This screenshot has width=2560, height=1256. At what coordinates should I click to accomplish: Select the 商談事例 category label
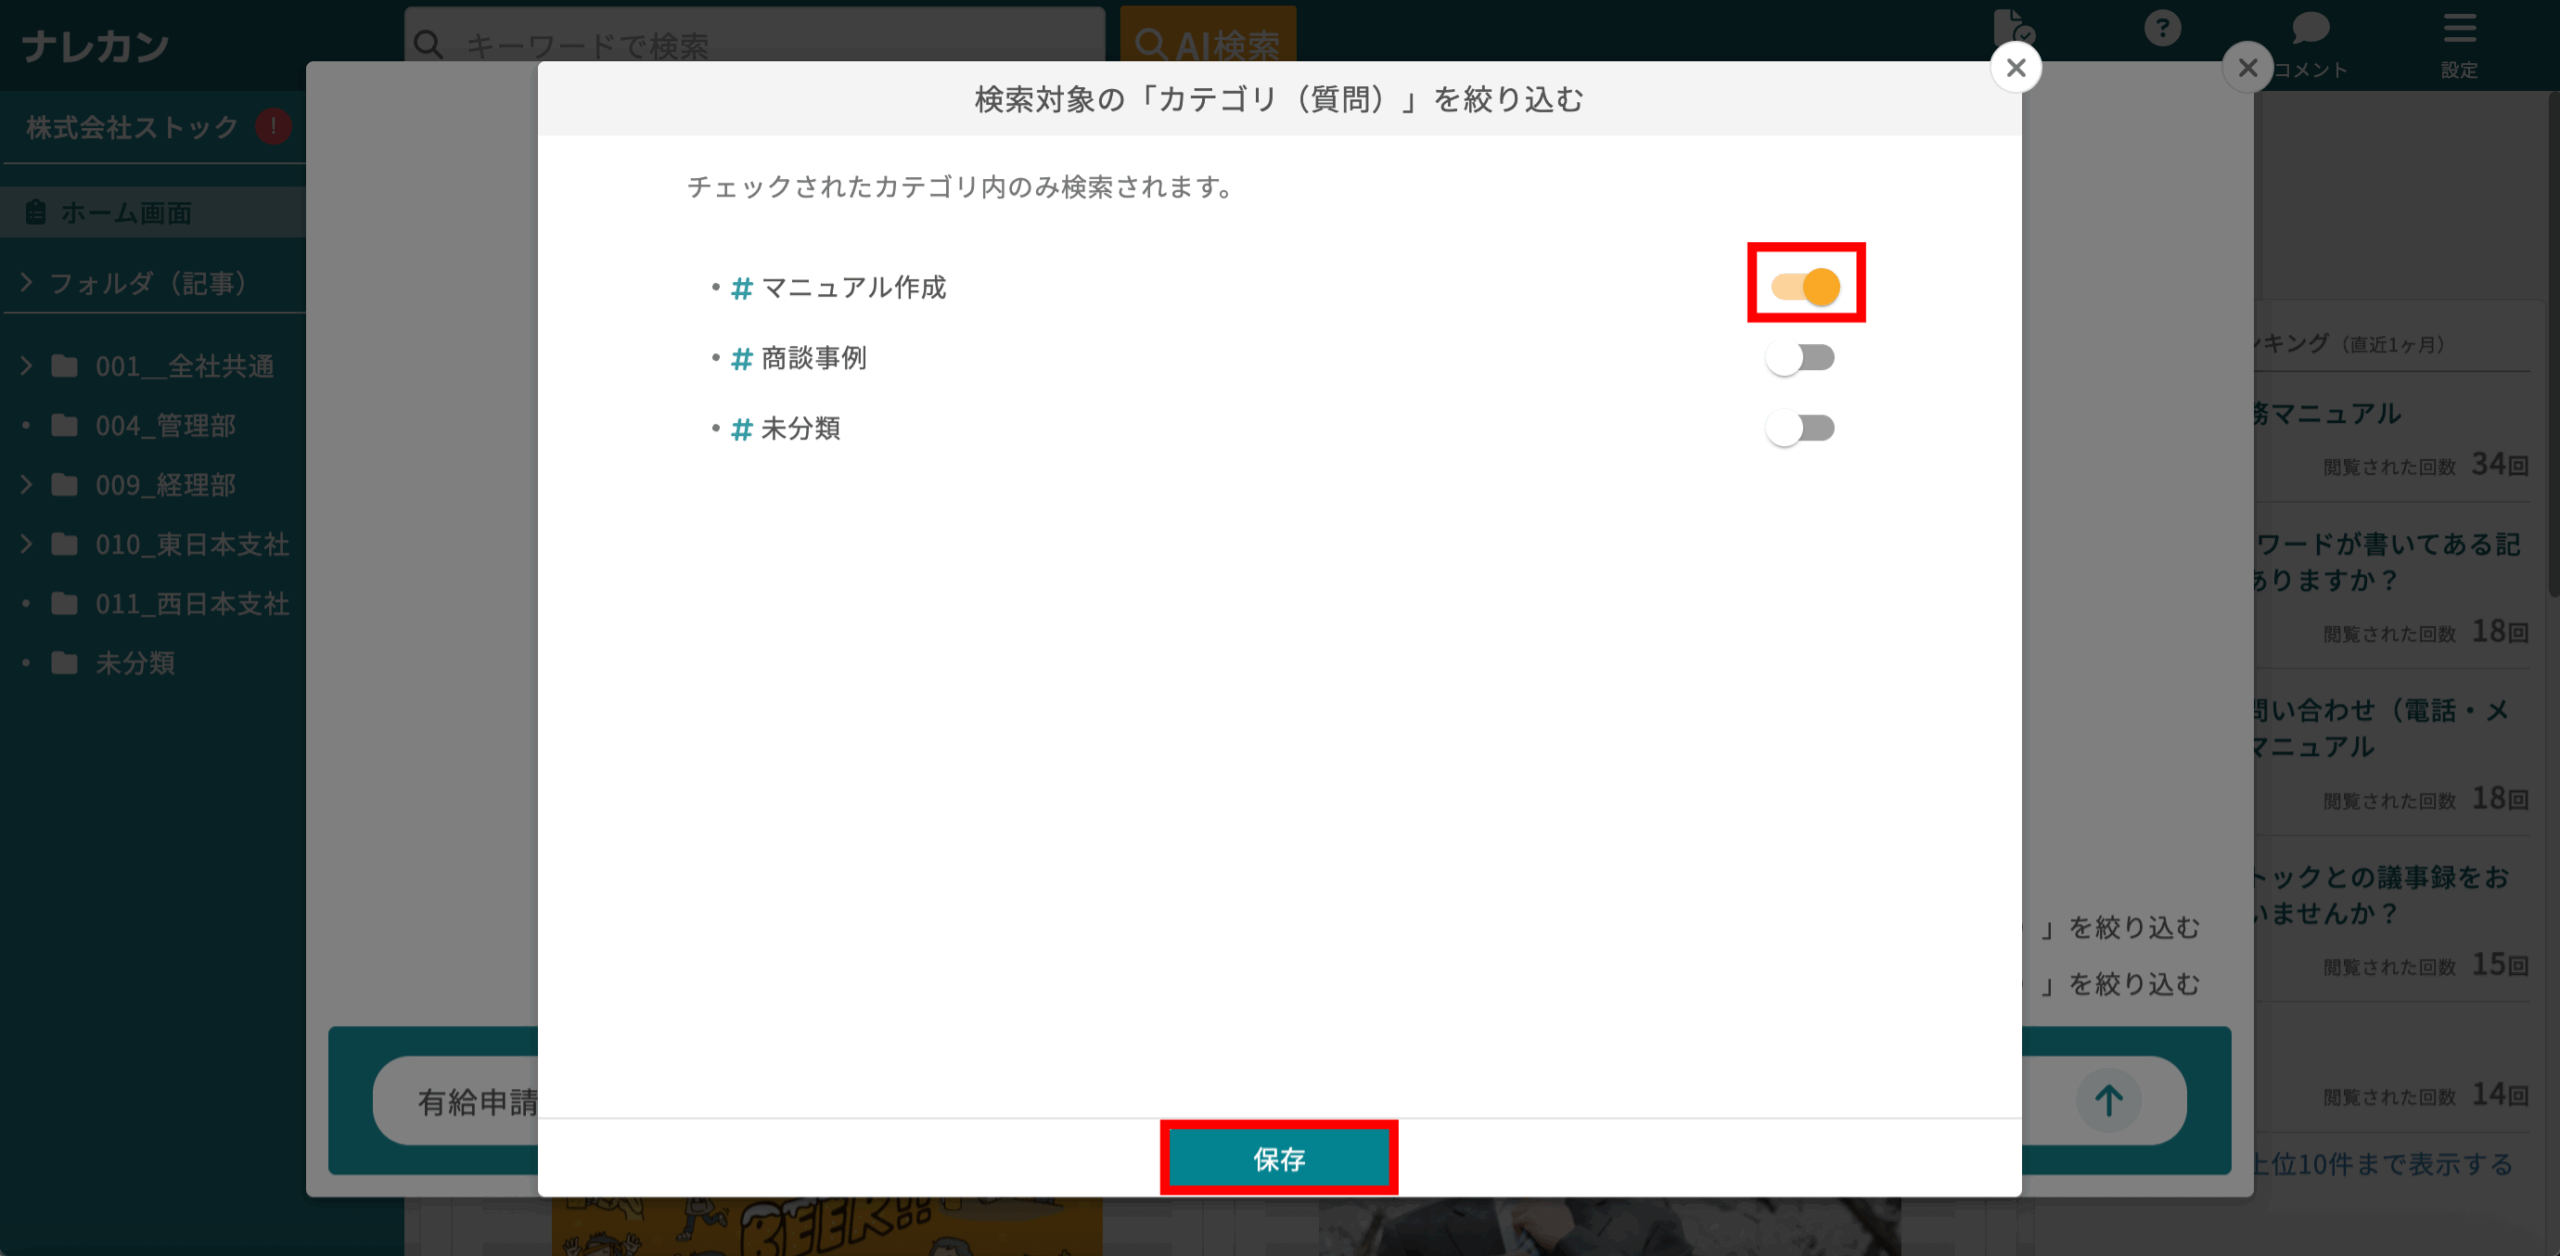coord(814,358)
